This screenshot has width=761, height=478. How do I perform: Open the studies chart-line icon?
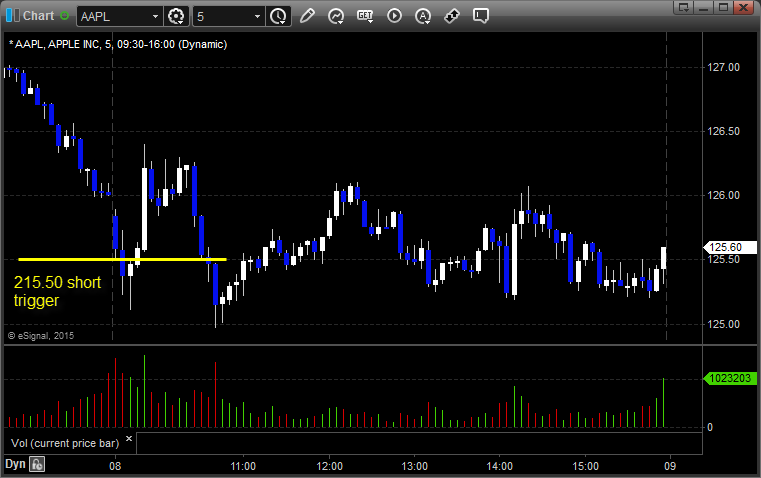tap(335, 16)
